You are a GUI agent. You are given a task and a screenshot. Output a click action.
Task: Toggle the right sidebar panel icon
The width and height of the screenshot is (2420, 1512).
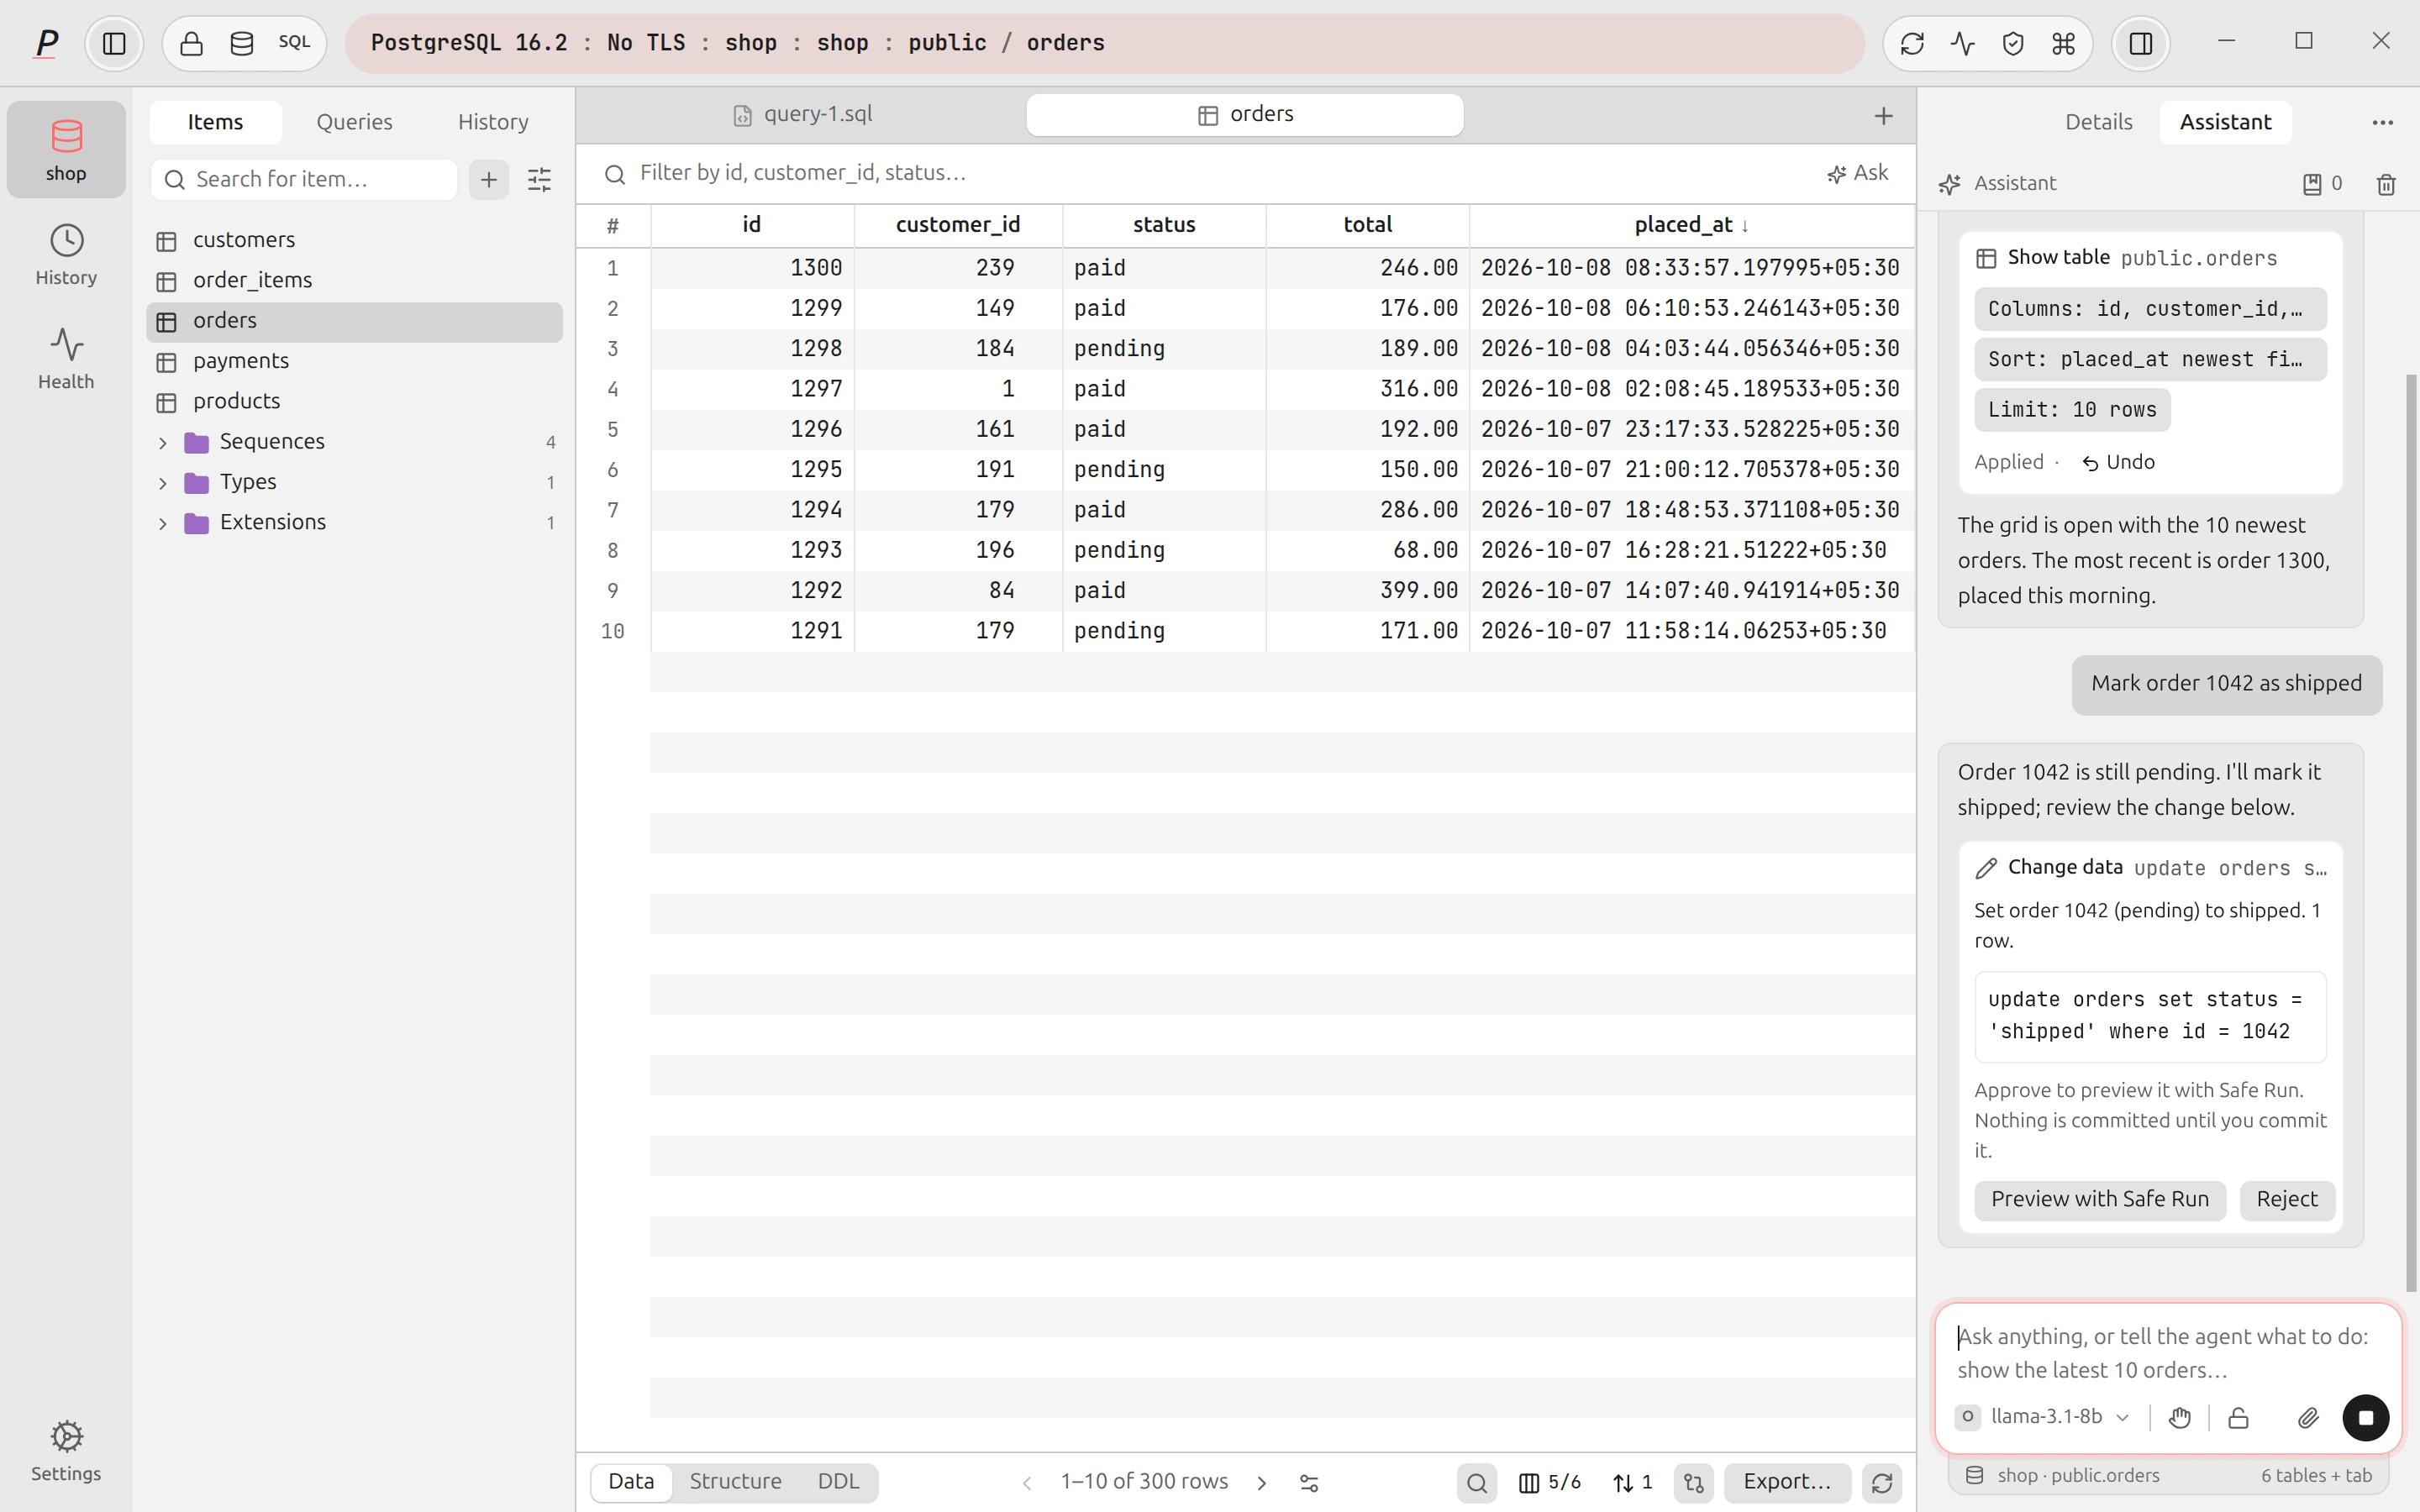coord(2141,43)
